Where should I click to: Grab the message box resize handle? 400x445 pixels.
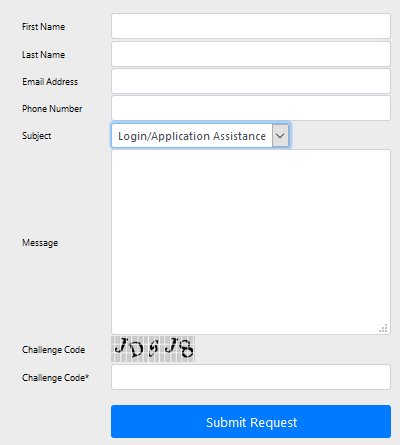383,328
